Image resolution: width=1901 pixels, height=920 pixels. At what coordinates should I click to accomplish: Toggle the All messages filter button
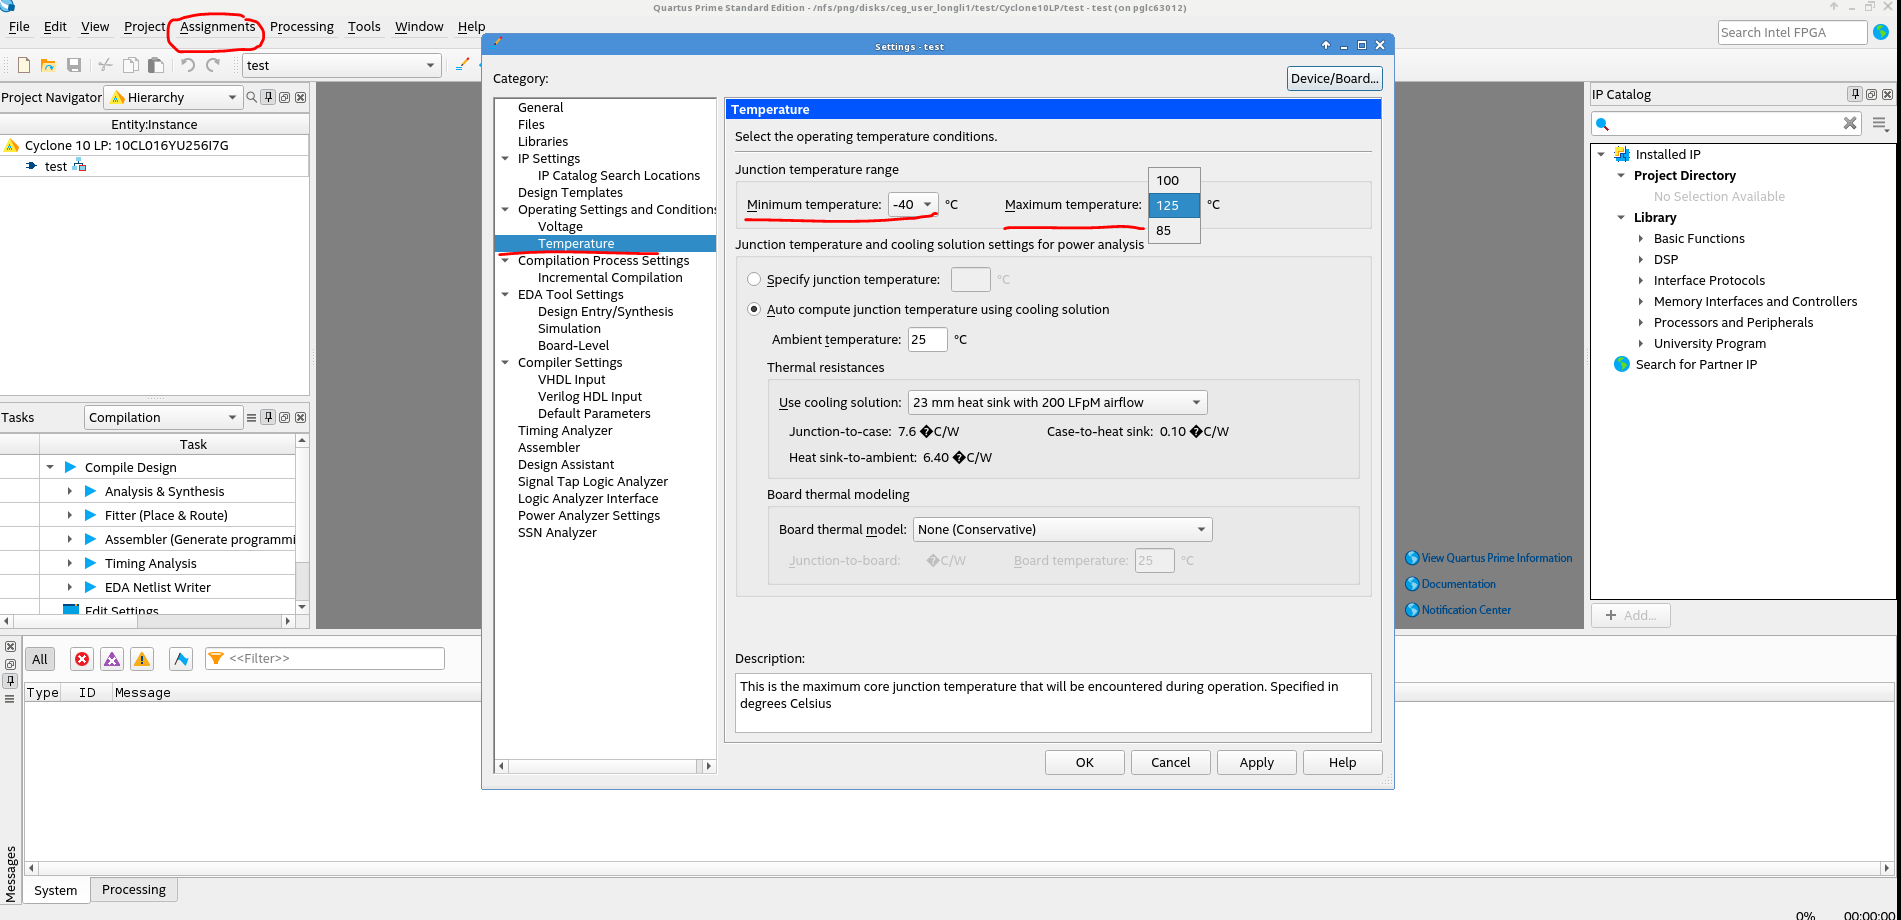pos(40,659)
